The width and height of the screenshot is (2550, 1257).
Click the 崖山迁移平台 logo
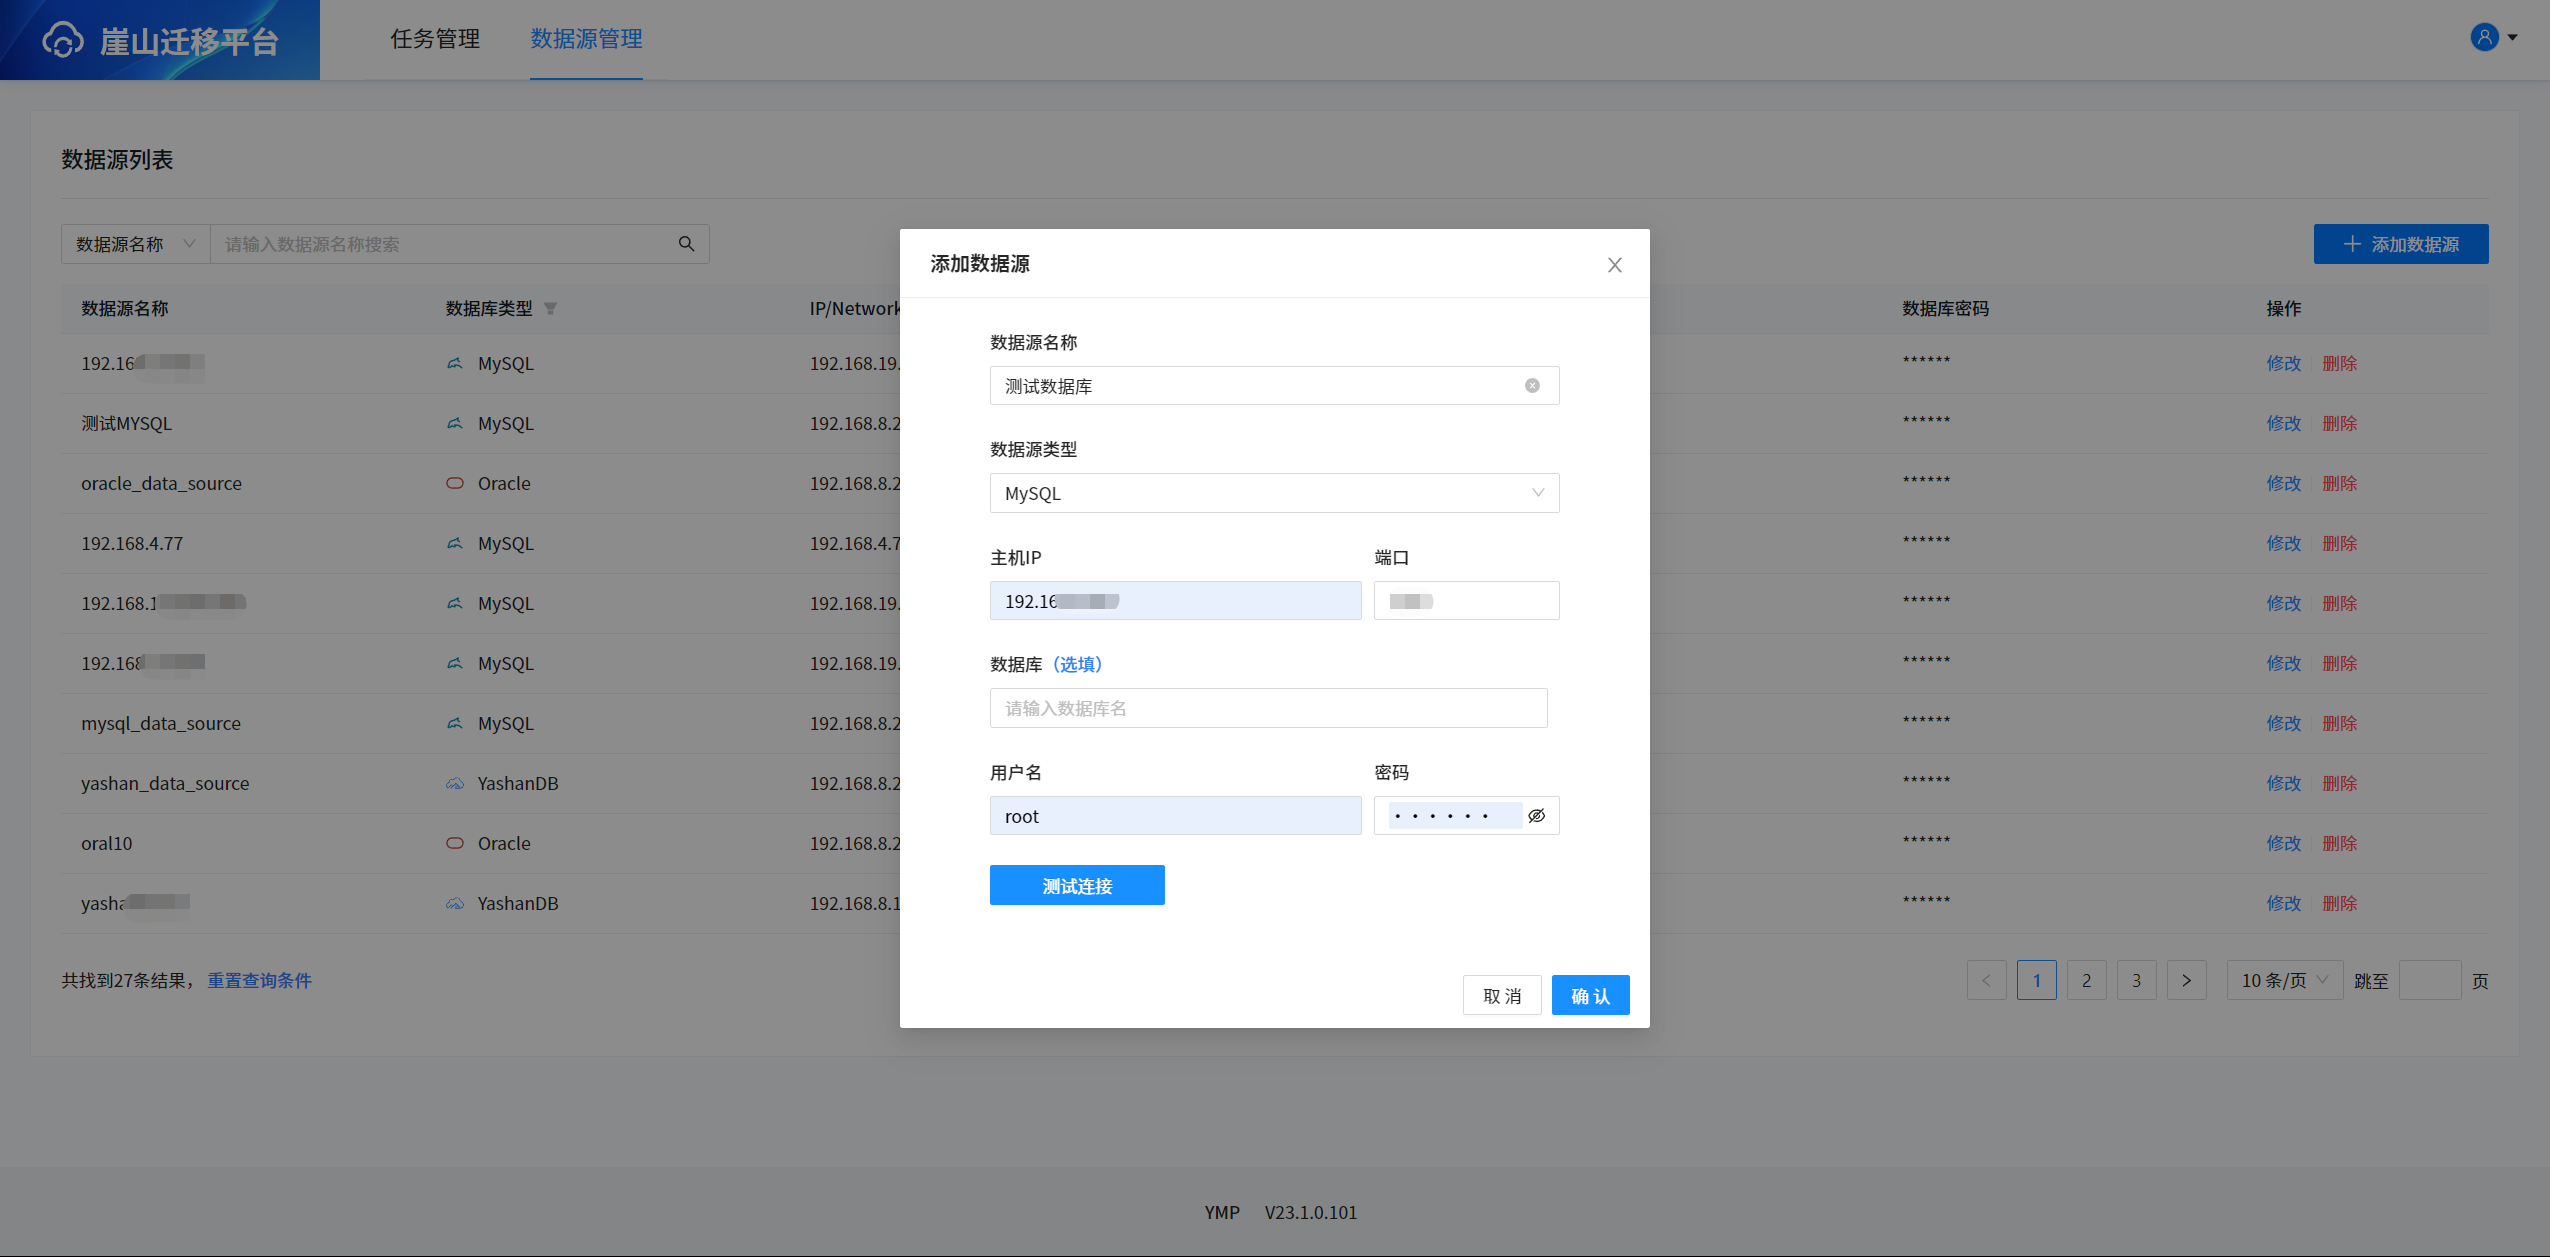tap(160, 40)
